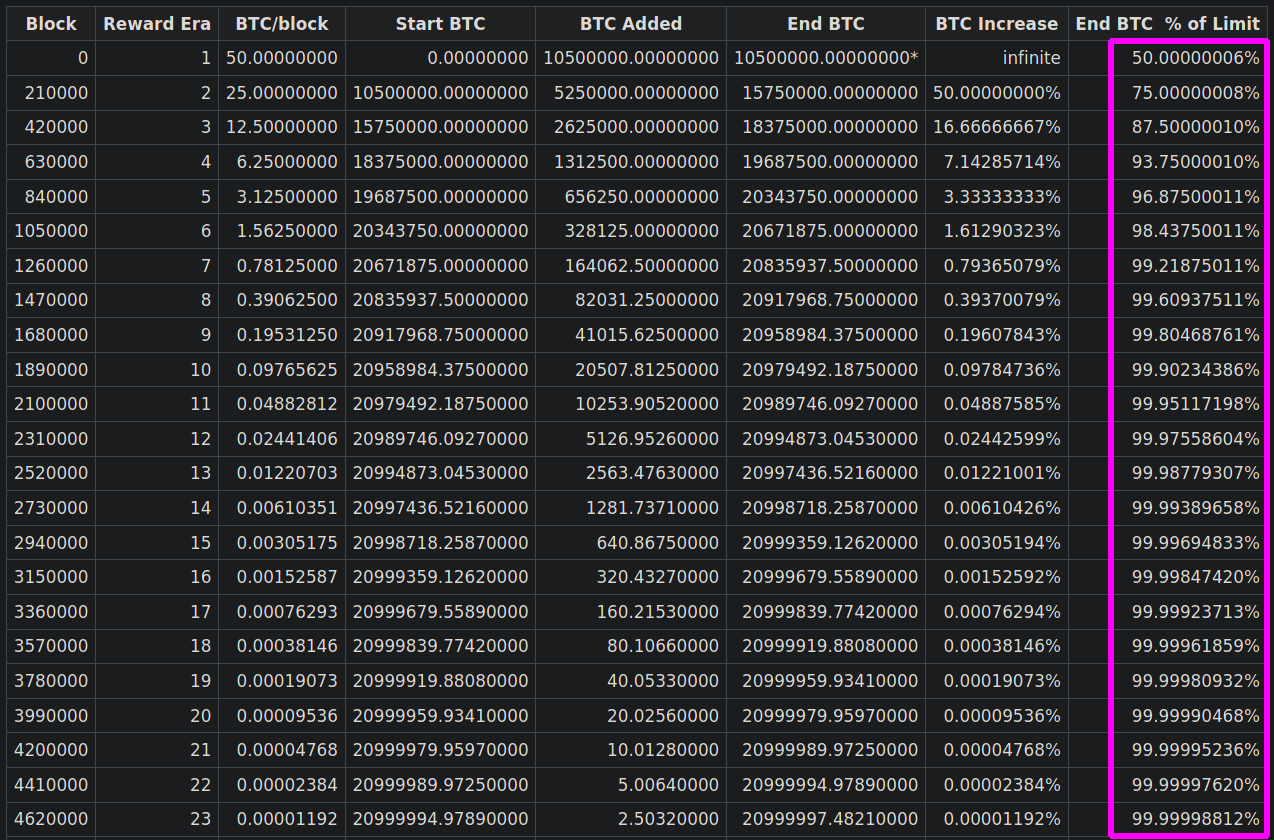Click BTC Increase value 0.00009536%

tap(997, 716)
